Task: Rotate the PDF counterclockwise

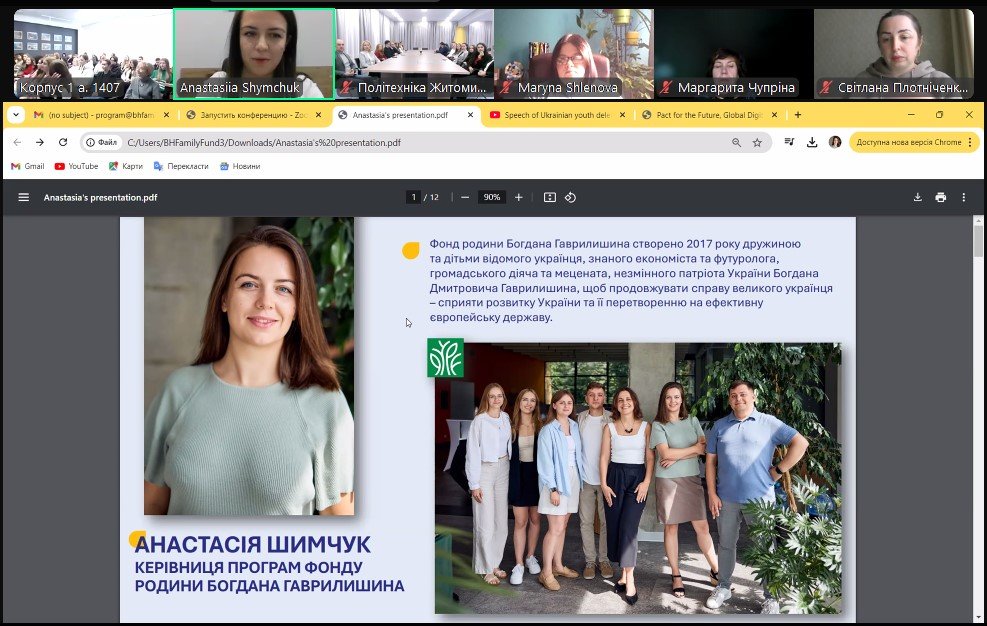Action: (570, 197)
